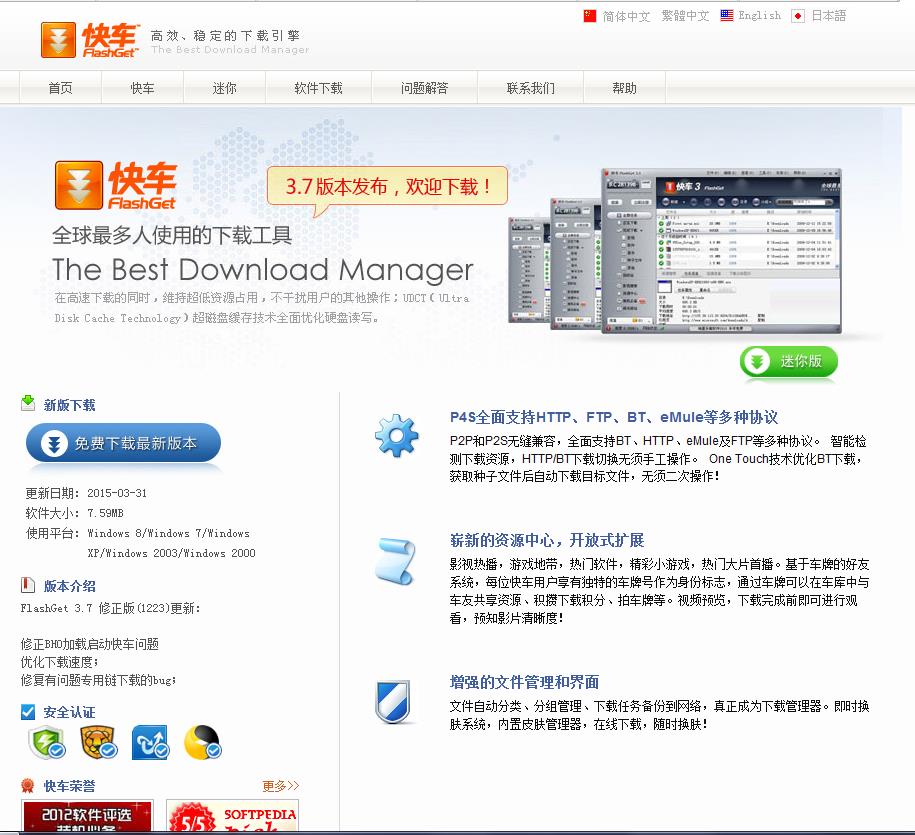Click the US flag icon for English
Viewport: 915px width, 835px height.
click(x=727, y=16)
